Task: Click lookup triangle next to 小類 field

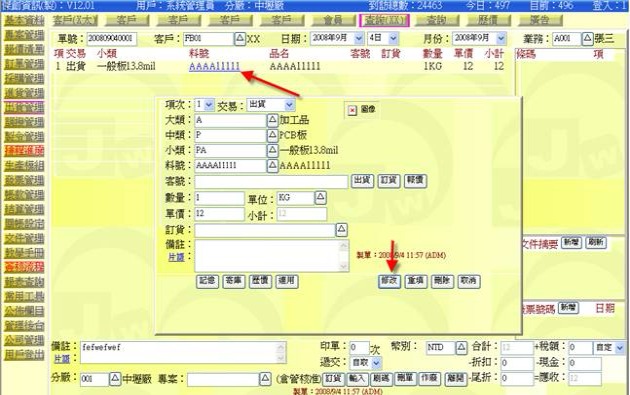Action: [x=272, y=150]
